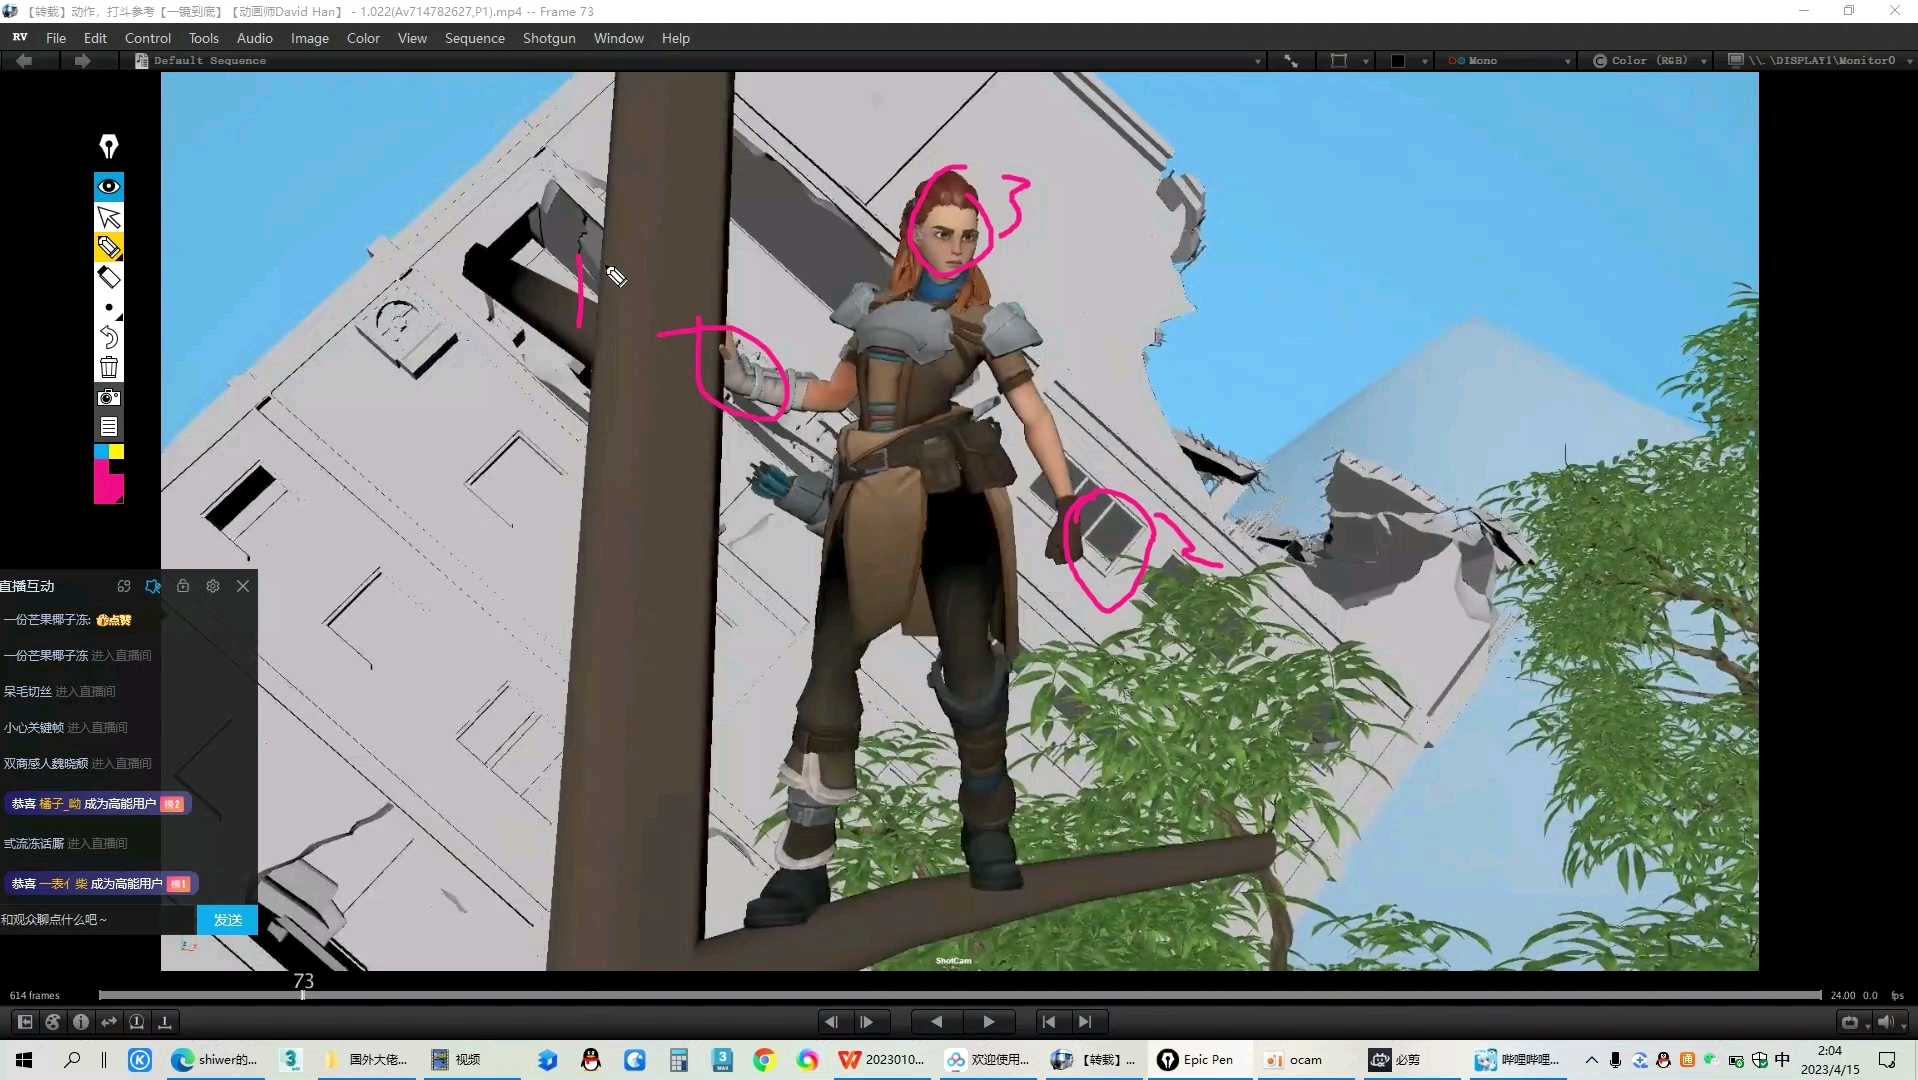Open the Color menu
This screenshot has height=1080, width=1918.
[x=363, y=38]
